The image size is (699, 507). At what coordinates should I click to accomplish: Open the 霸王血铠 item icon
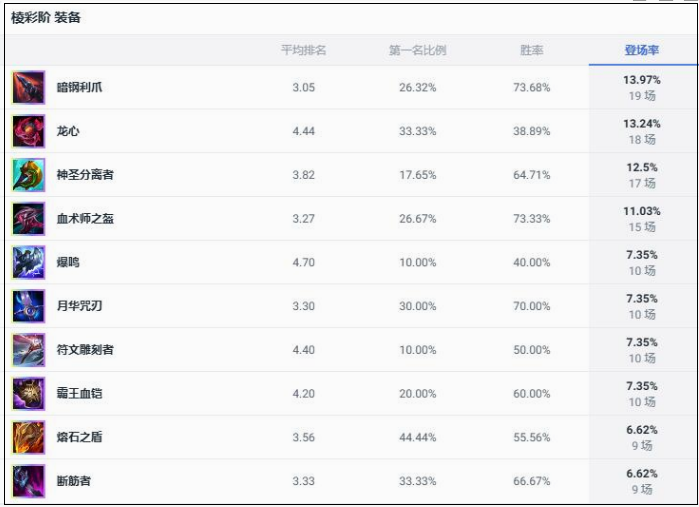point(29,393)
